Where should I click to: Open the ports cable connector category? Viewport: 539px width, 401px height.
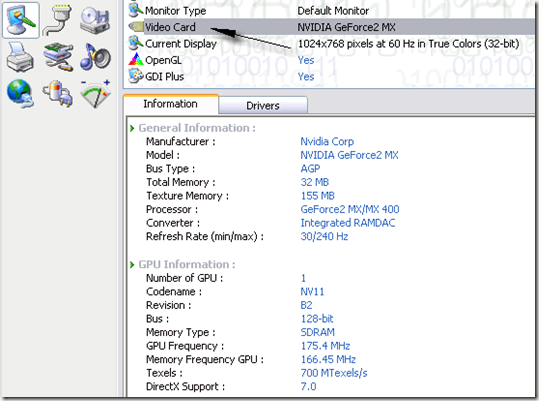tap(57, 20)
